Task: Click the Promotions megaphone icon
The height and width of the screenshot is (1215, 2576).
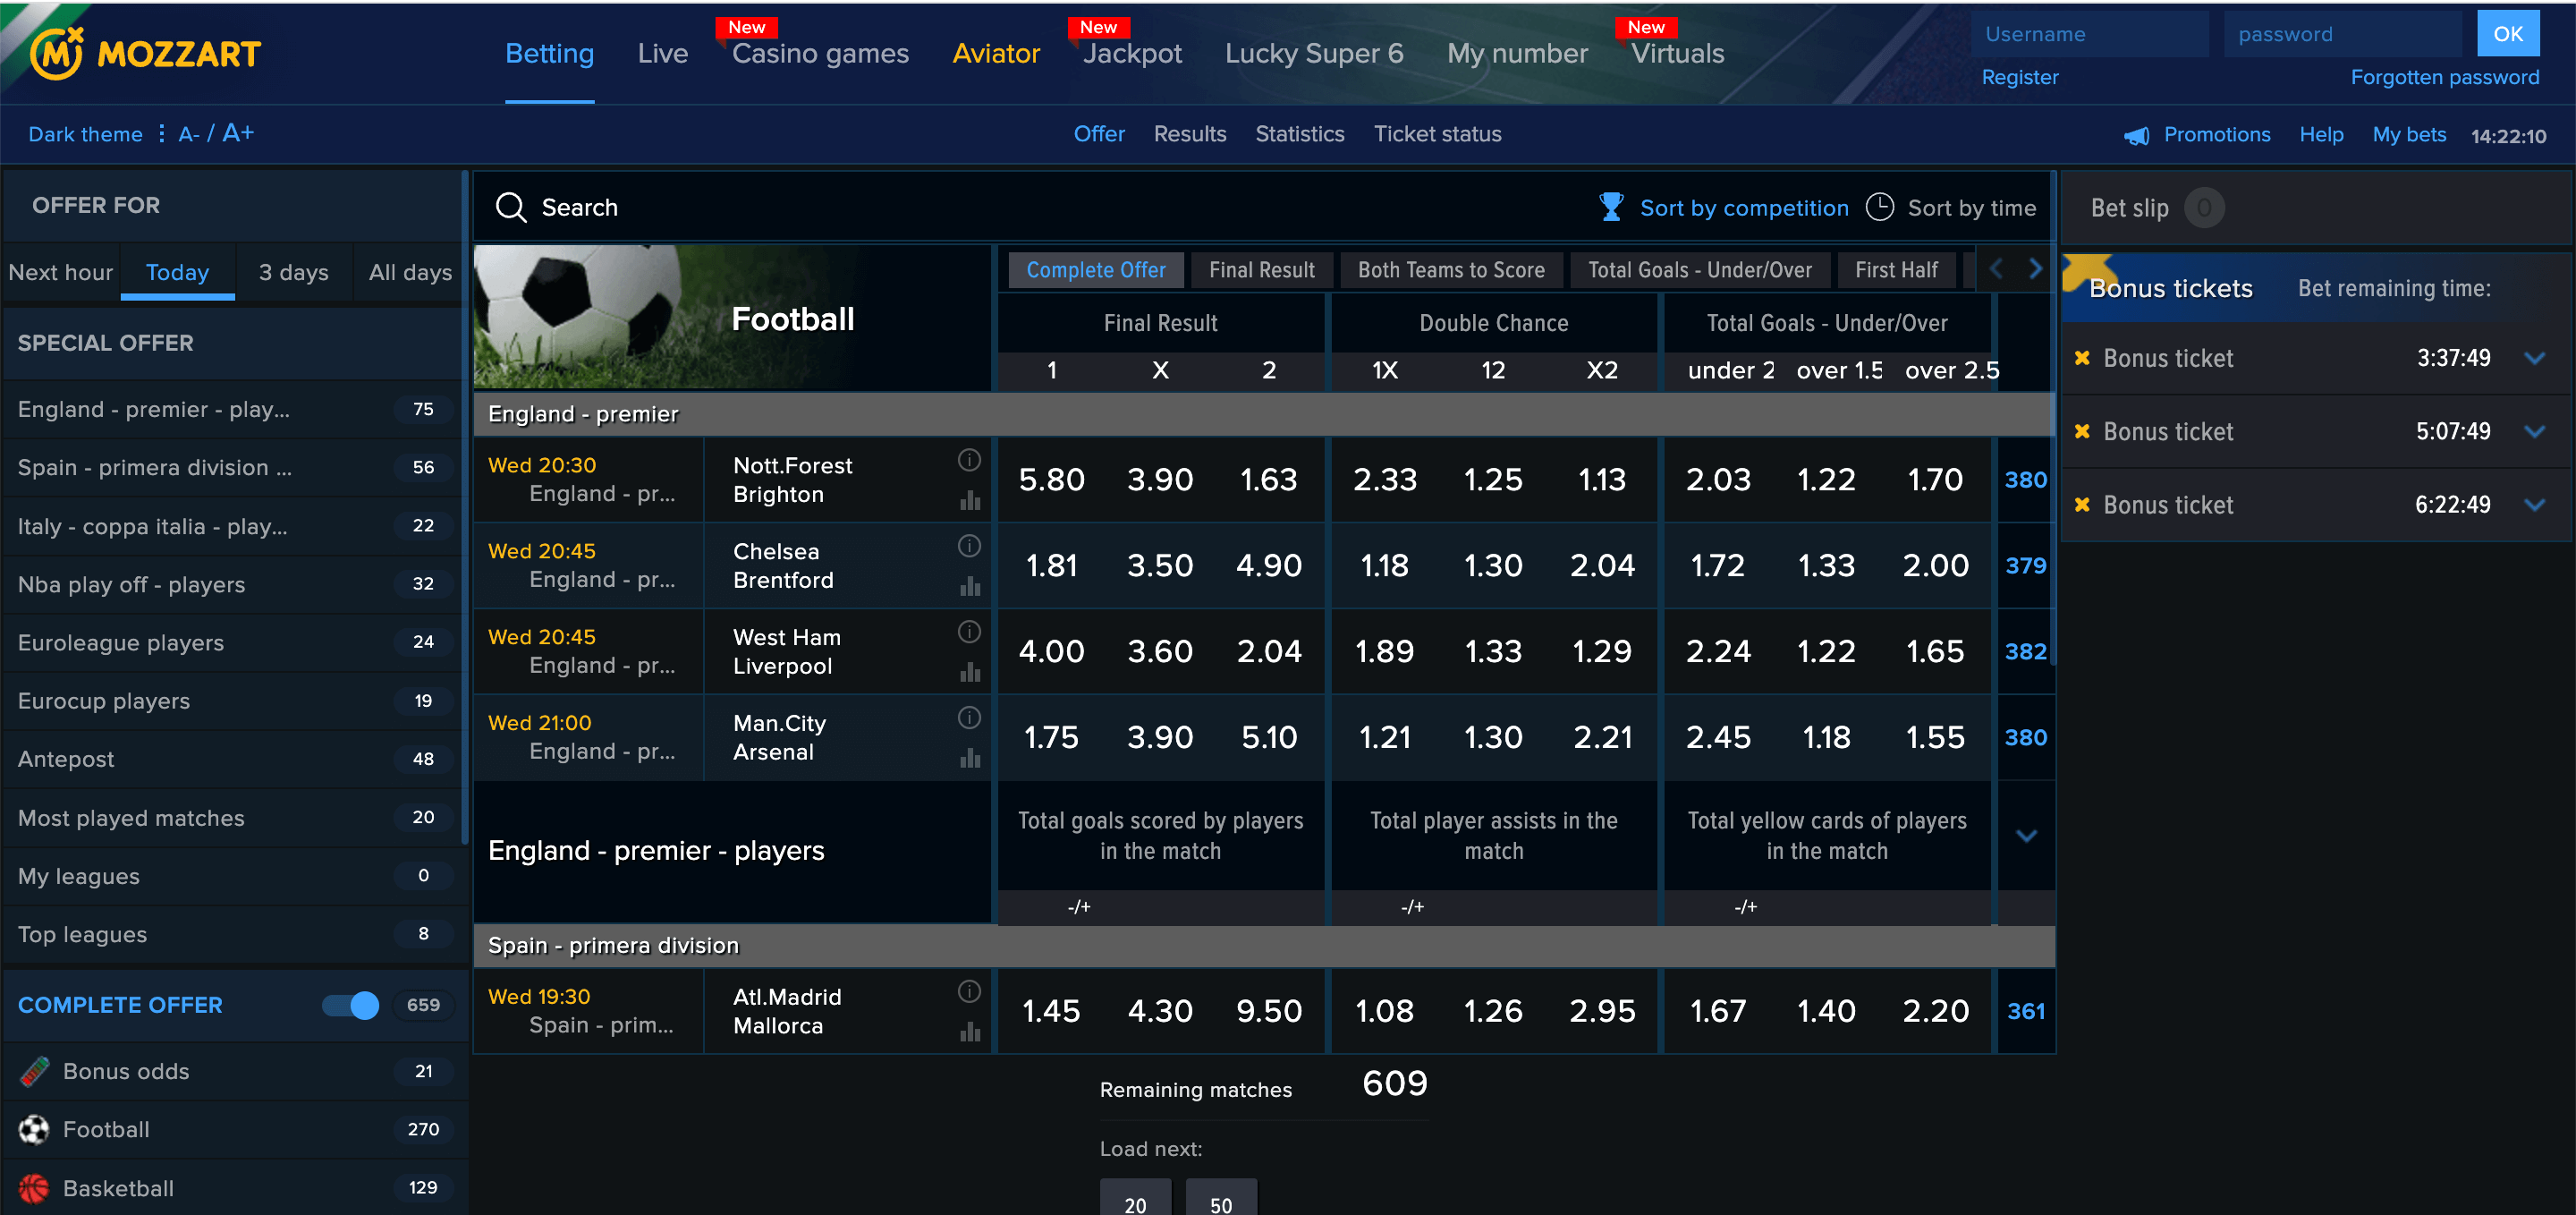Action: [2137, 135]
